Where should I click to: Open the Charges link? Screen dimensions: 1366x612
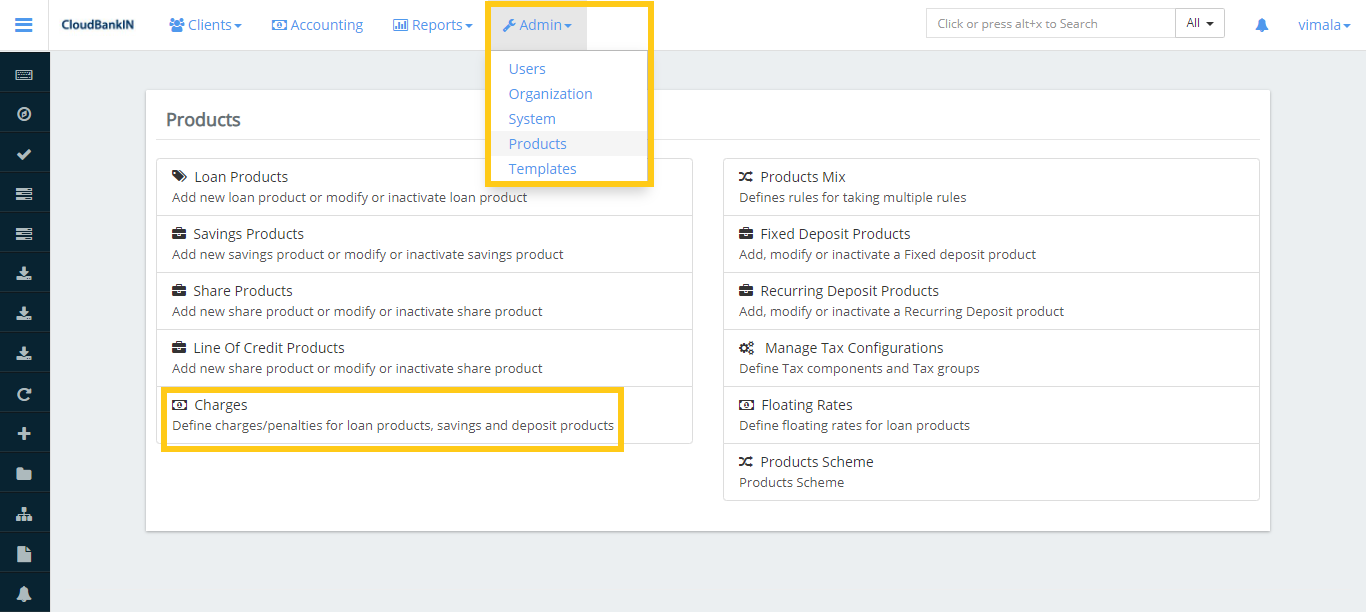point(220,405)
